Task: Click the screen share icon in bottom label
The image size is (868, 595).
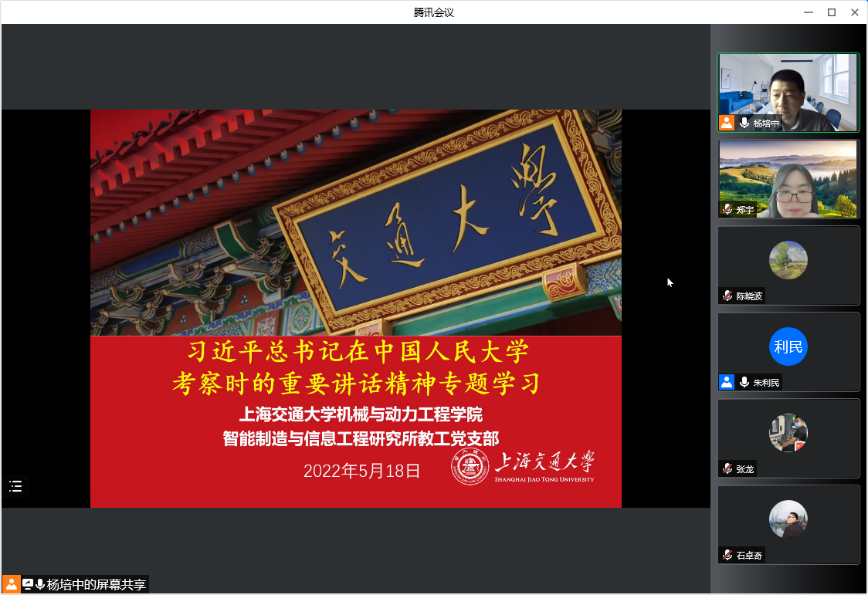Action: [28, 585]
